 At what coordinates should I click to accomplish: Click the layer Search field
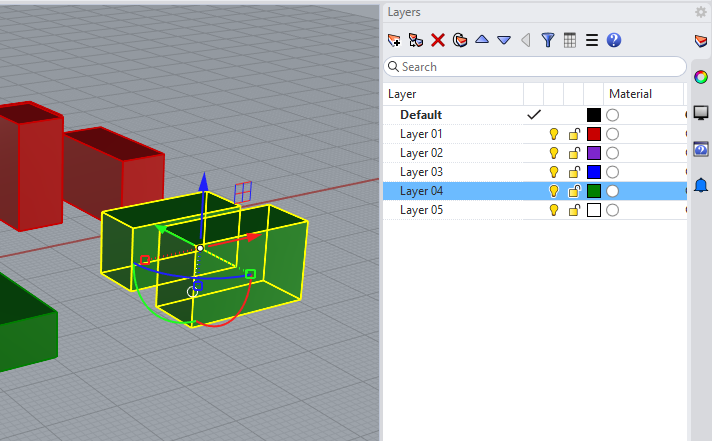pos(535,67)
